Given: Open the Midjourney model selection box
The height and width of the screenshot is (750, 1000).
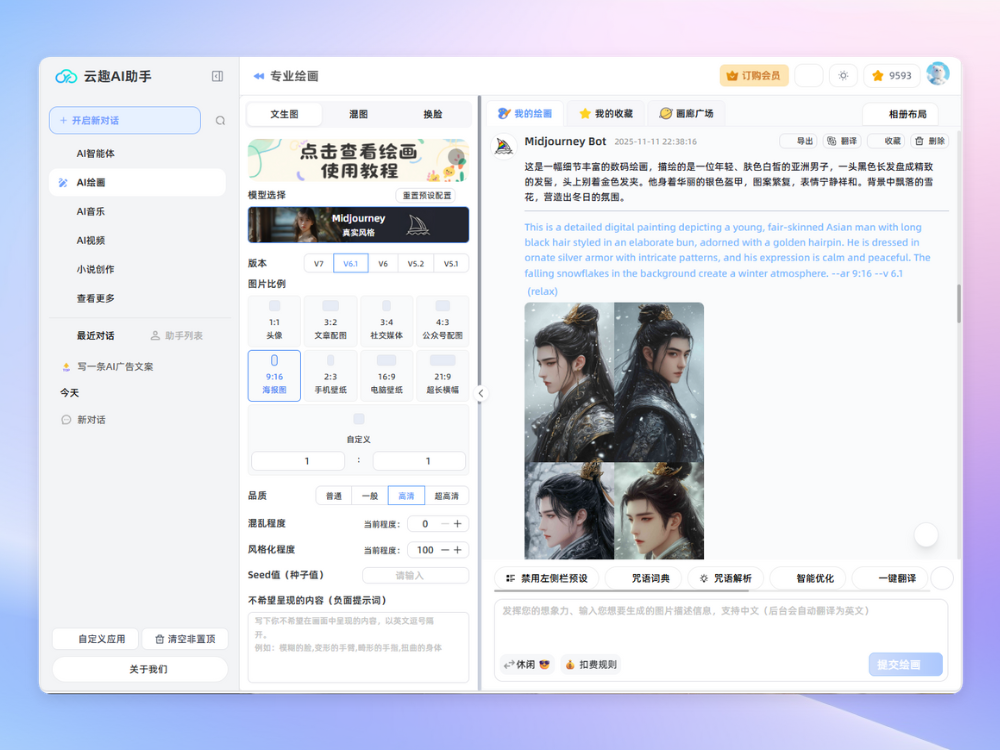Looking at the screenshot, I should tap(358, 225).
